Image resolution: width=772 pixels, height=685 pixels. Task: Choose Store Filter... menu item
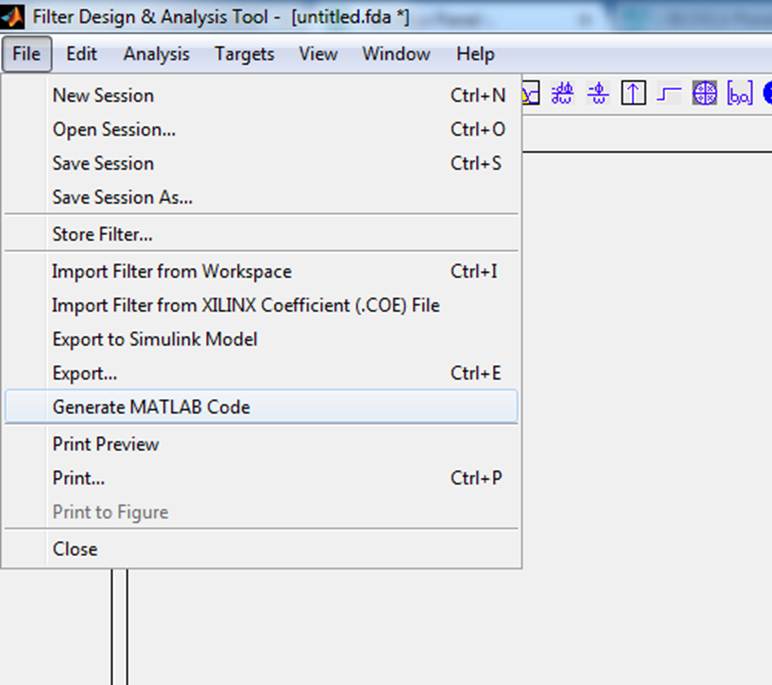click(x=102, y=235)
